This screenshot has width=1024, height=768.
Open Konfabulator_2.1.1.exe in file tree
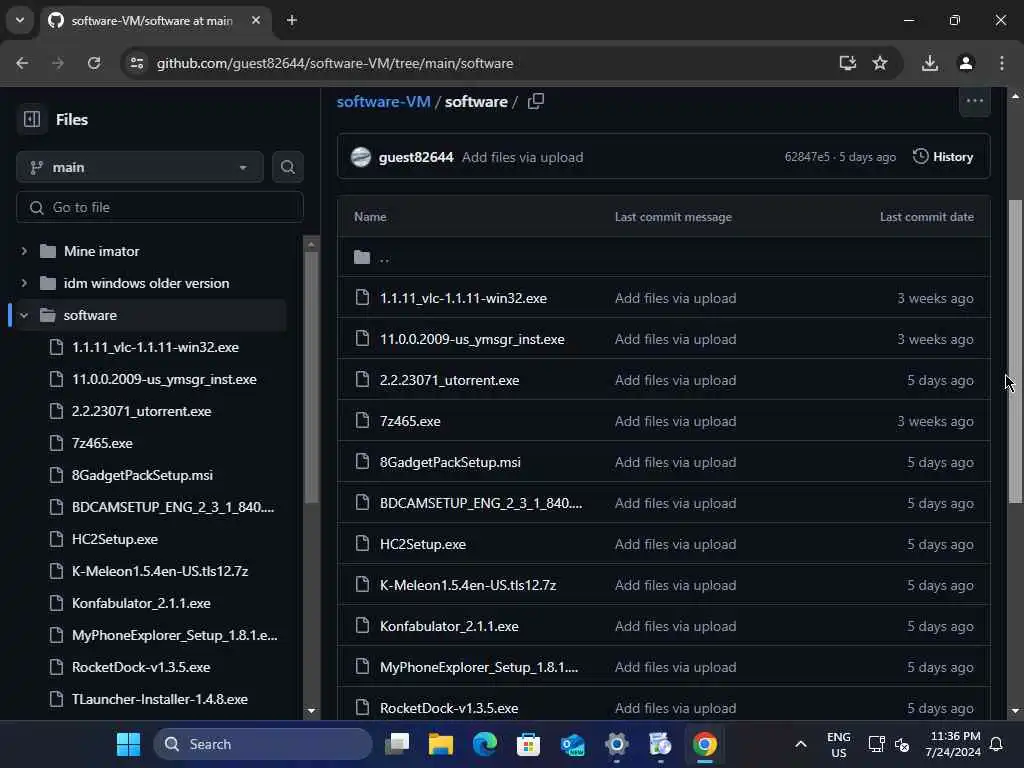[141, 603]
